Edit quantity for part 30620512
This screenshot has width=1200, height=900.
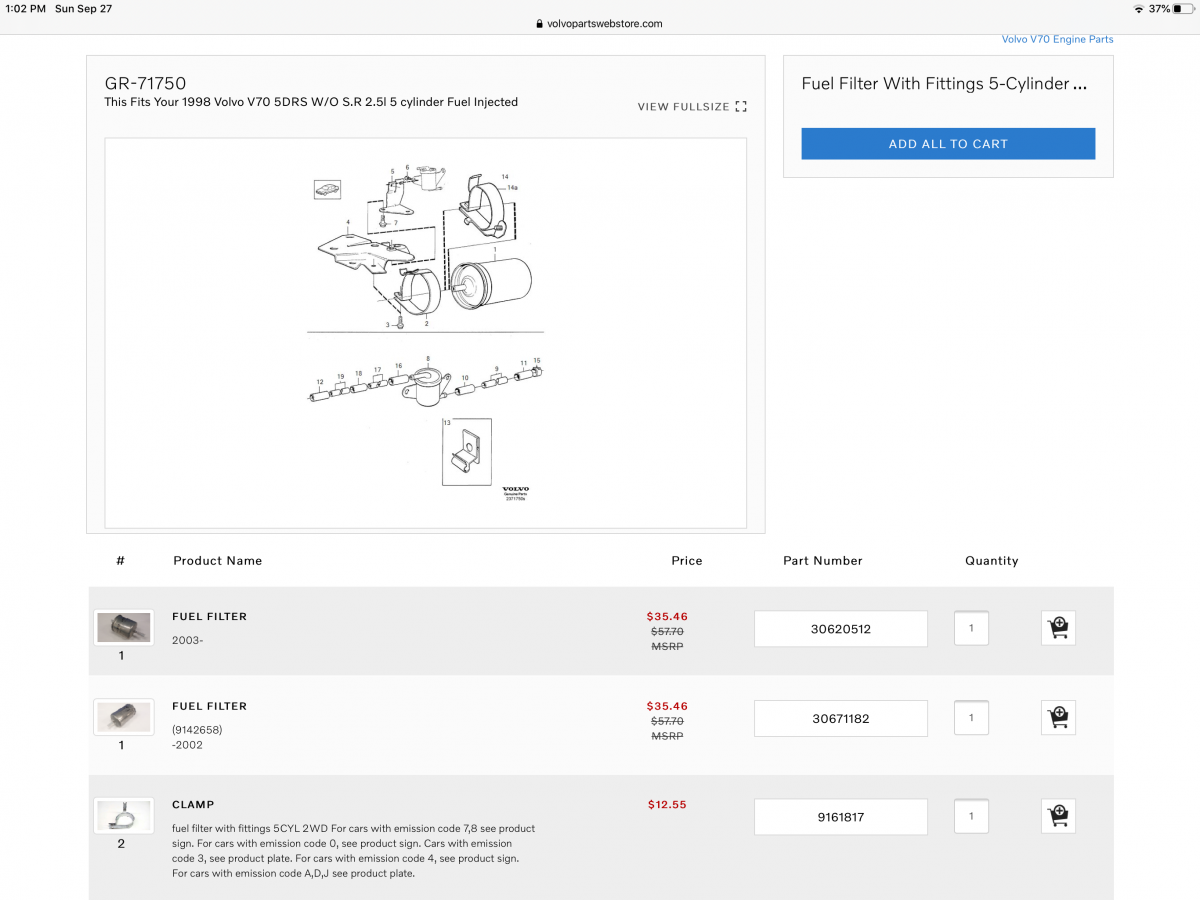971,629
